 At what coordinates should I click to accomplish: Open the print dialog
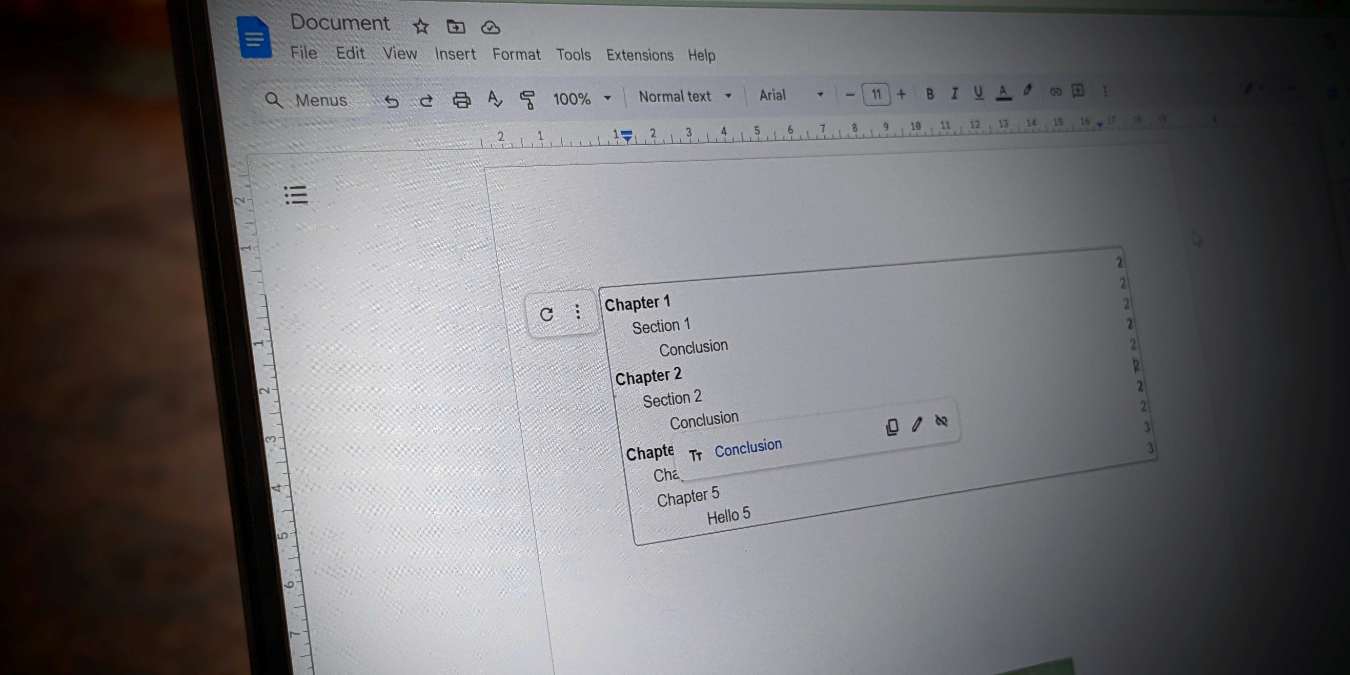461,101
